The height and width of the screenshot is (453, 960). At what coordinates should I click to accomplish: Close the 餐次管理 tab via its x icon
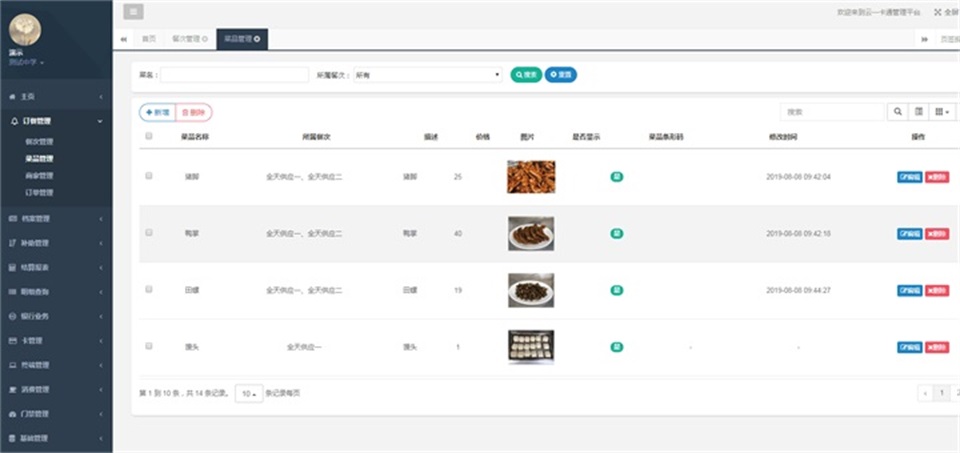[x=204, y=39]
